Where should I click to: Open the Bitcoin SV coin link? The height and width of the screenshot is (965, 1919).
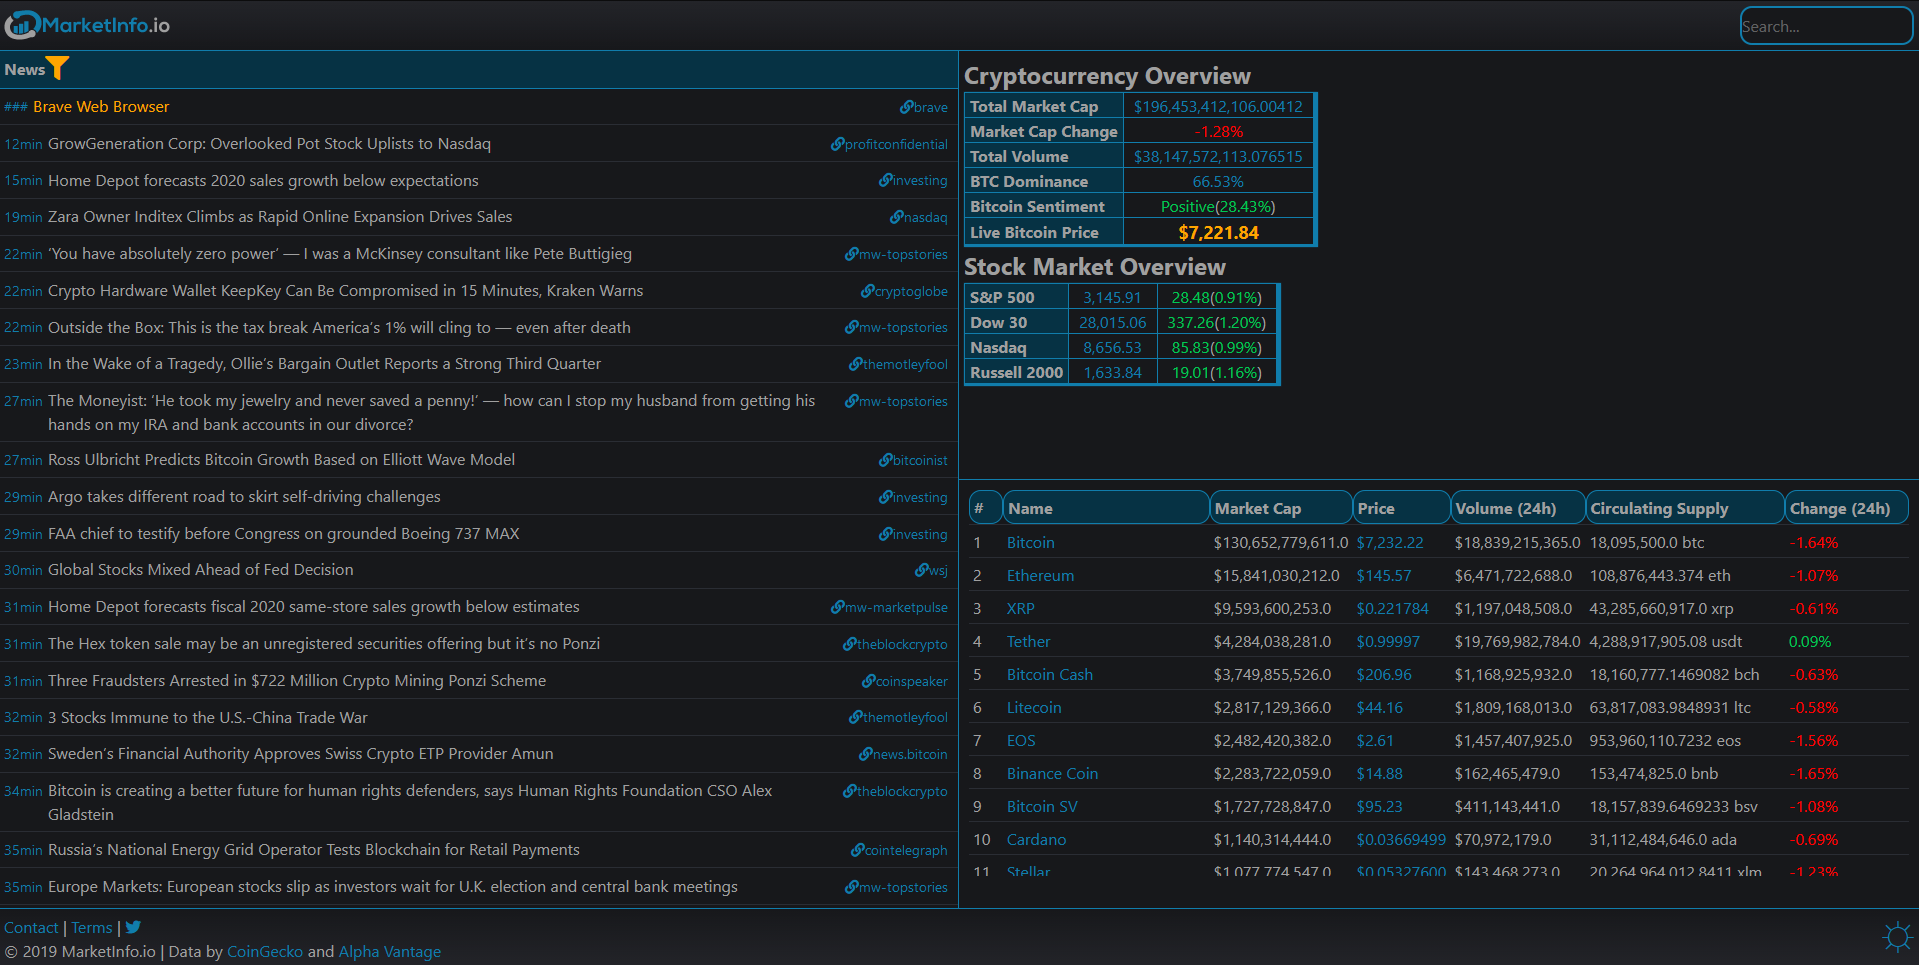[x=1042, y=806]
